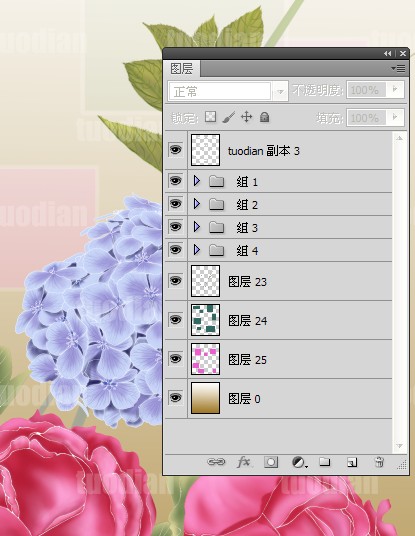Hide layer 图层 0
415x536 pixels.
176,398
